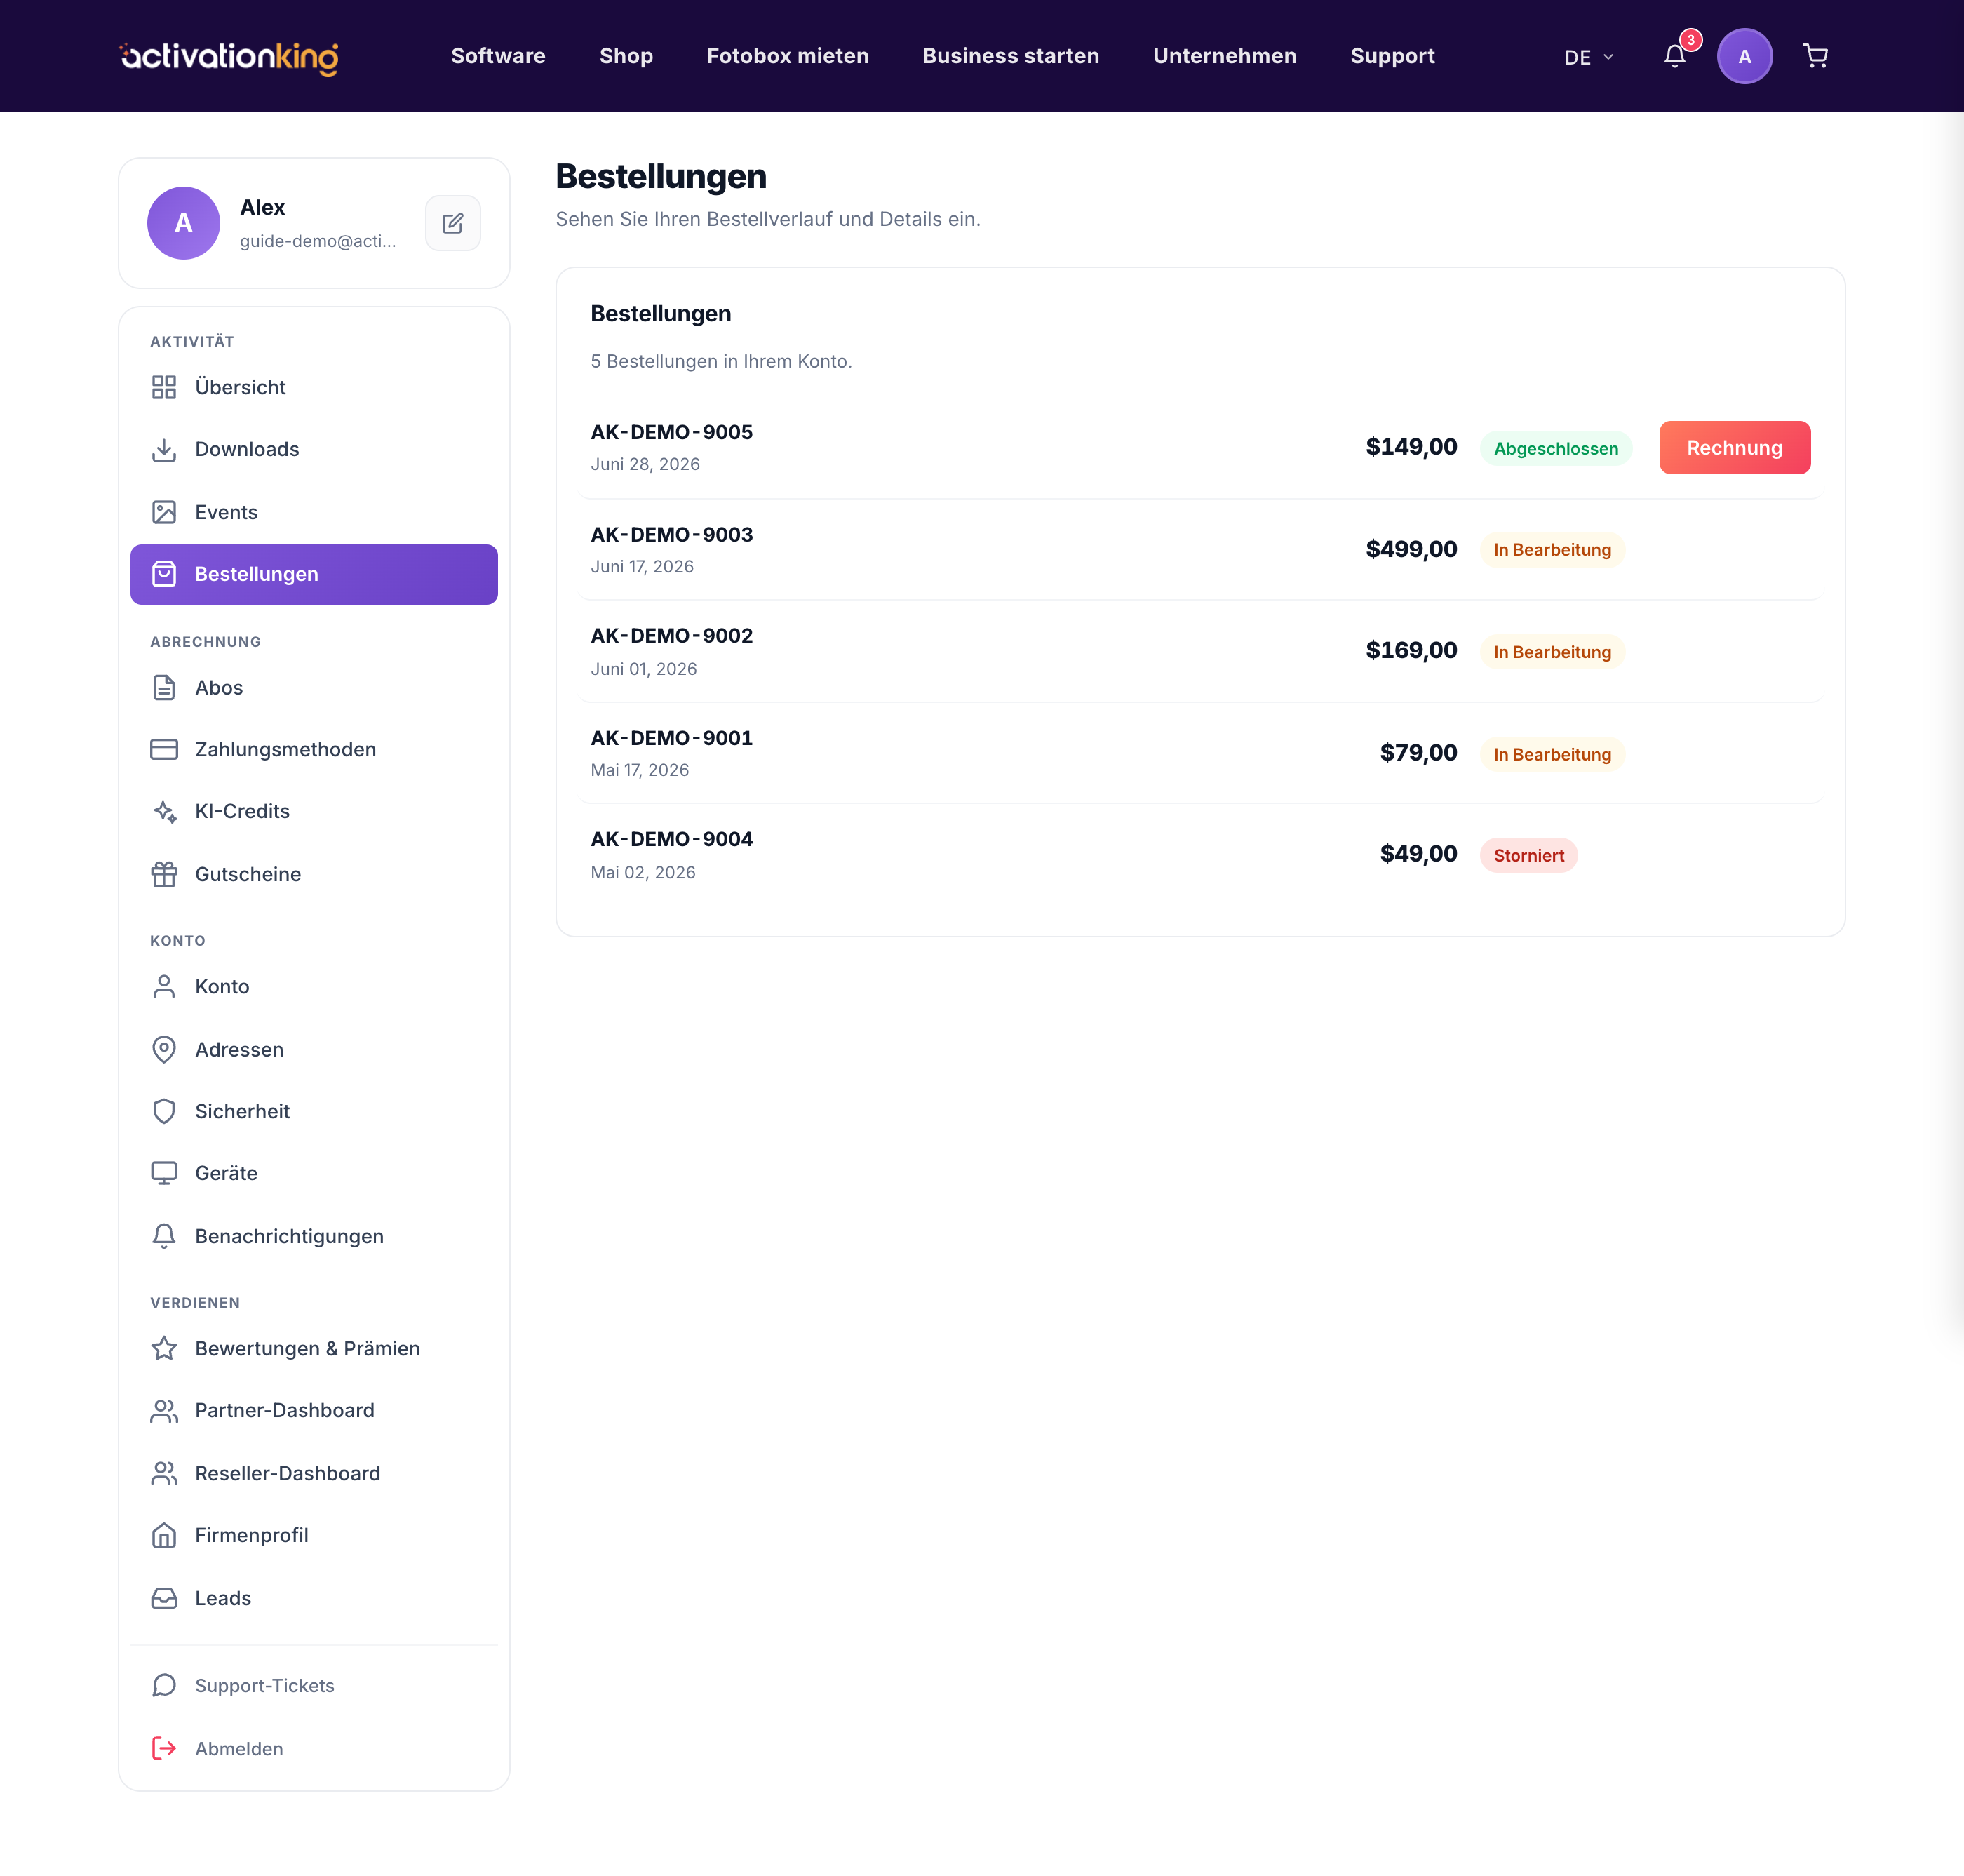Open Sicherheit in the sidebar
Screen dimensions: 1964x1876
[314, 1111]
